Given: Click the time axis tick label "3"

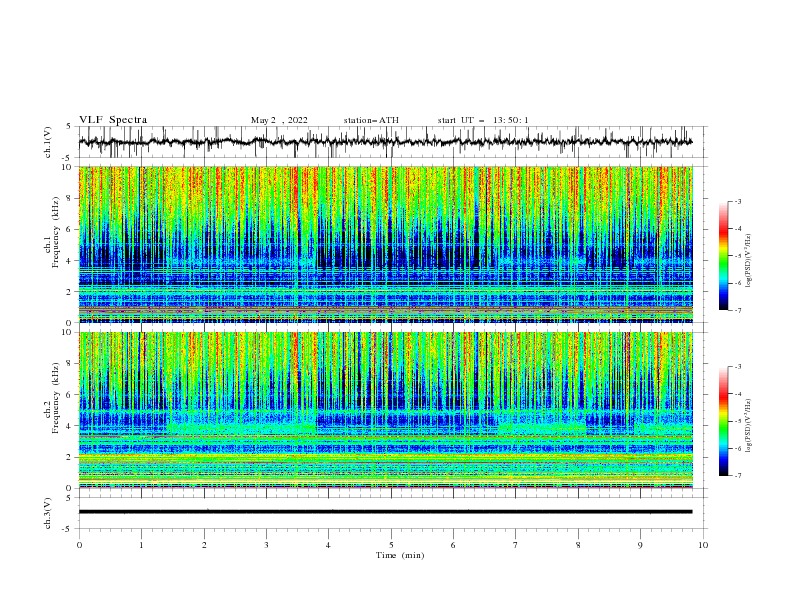Looking at the screenshot, I should pyautogui.click(x=266, y=545).
